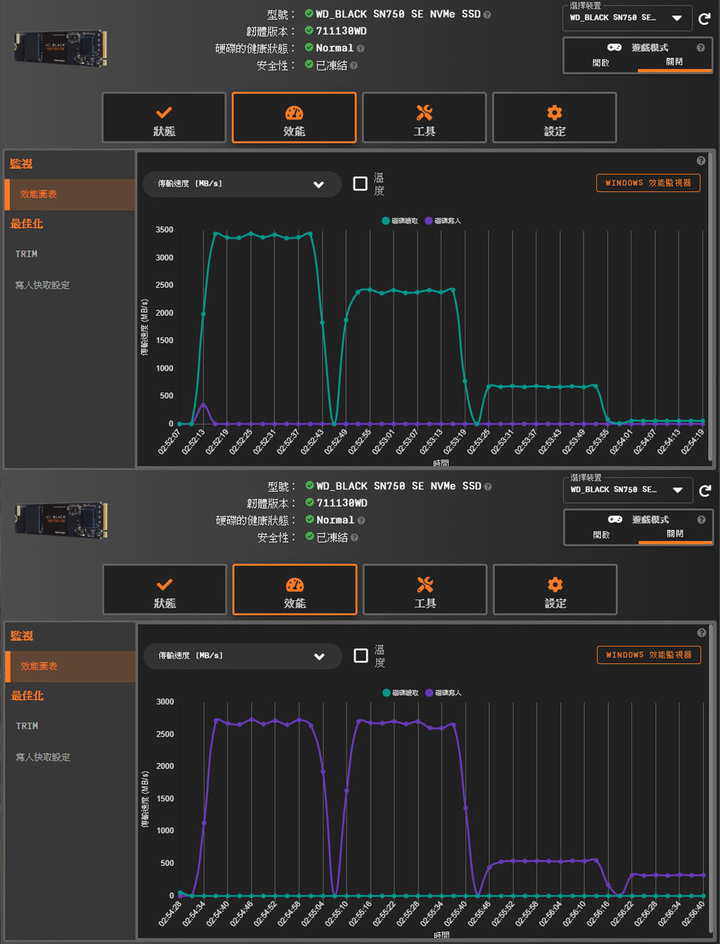720x944 pixels.
Task: Click green check icon beside 711130WD, lower dashboard
Action: 309,502
